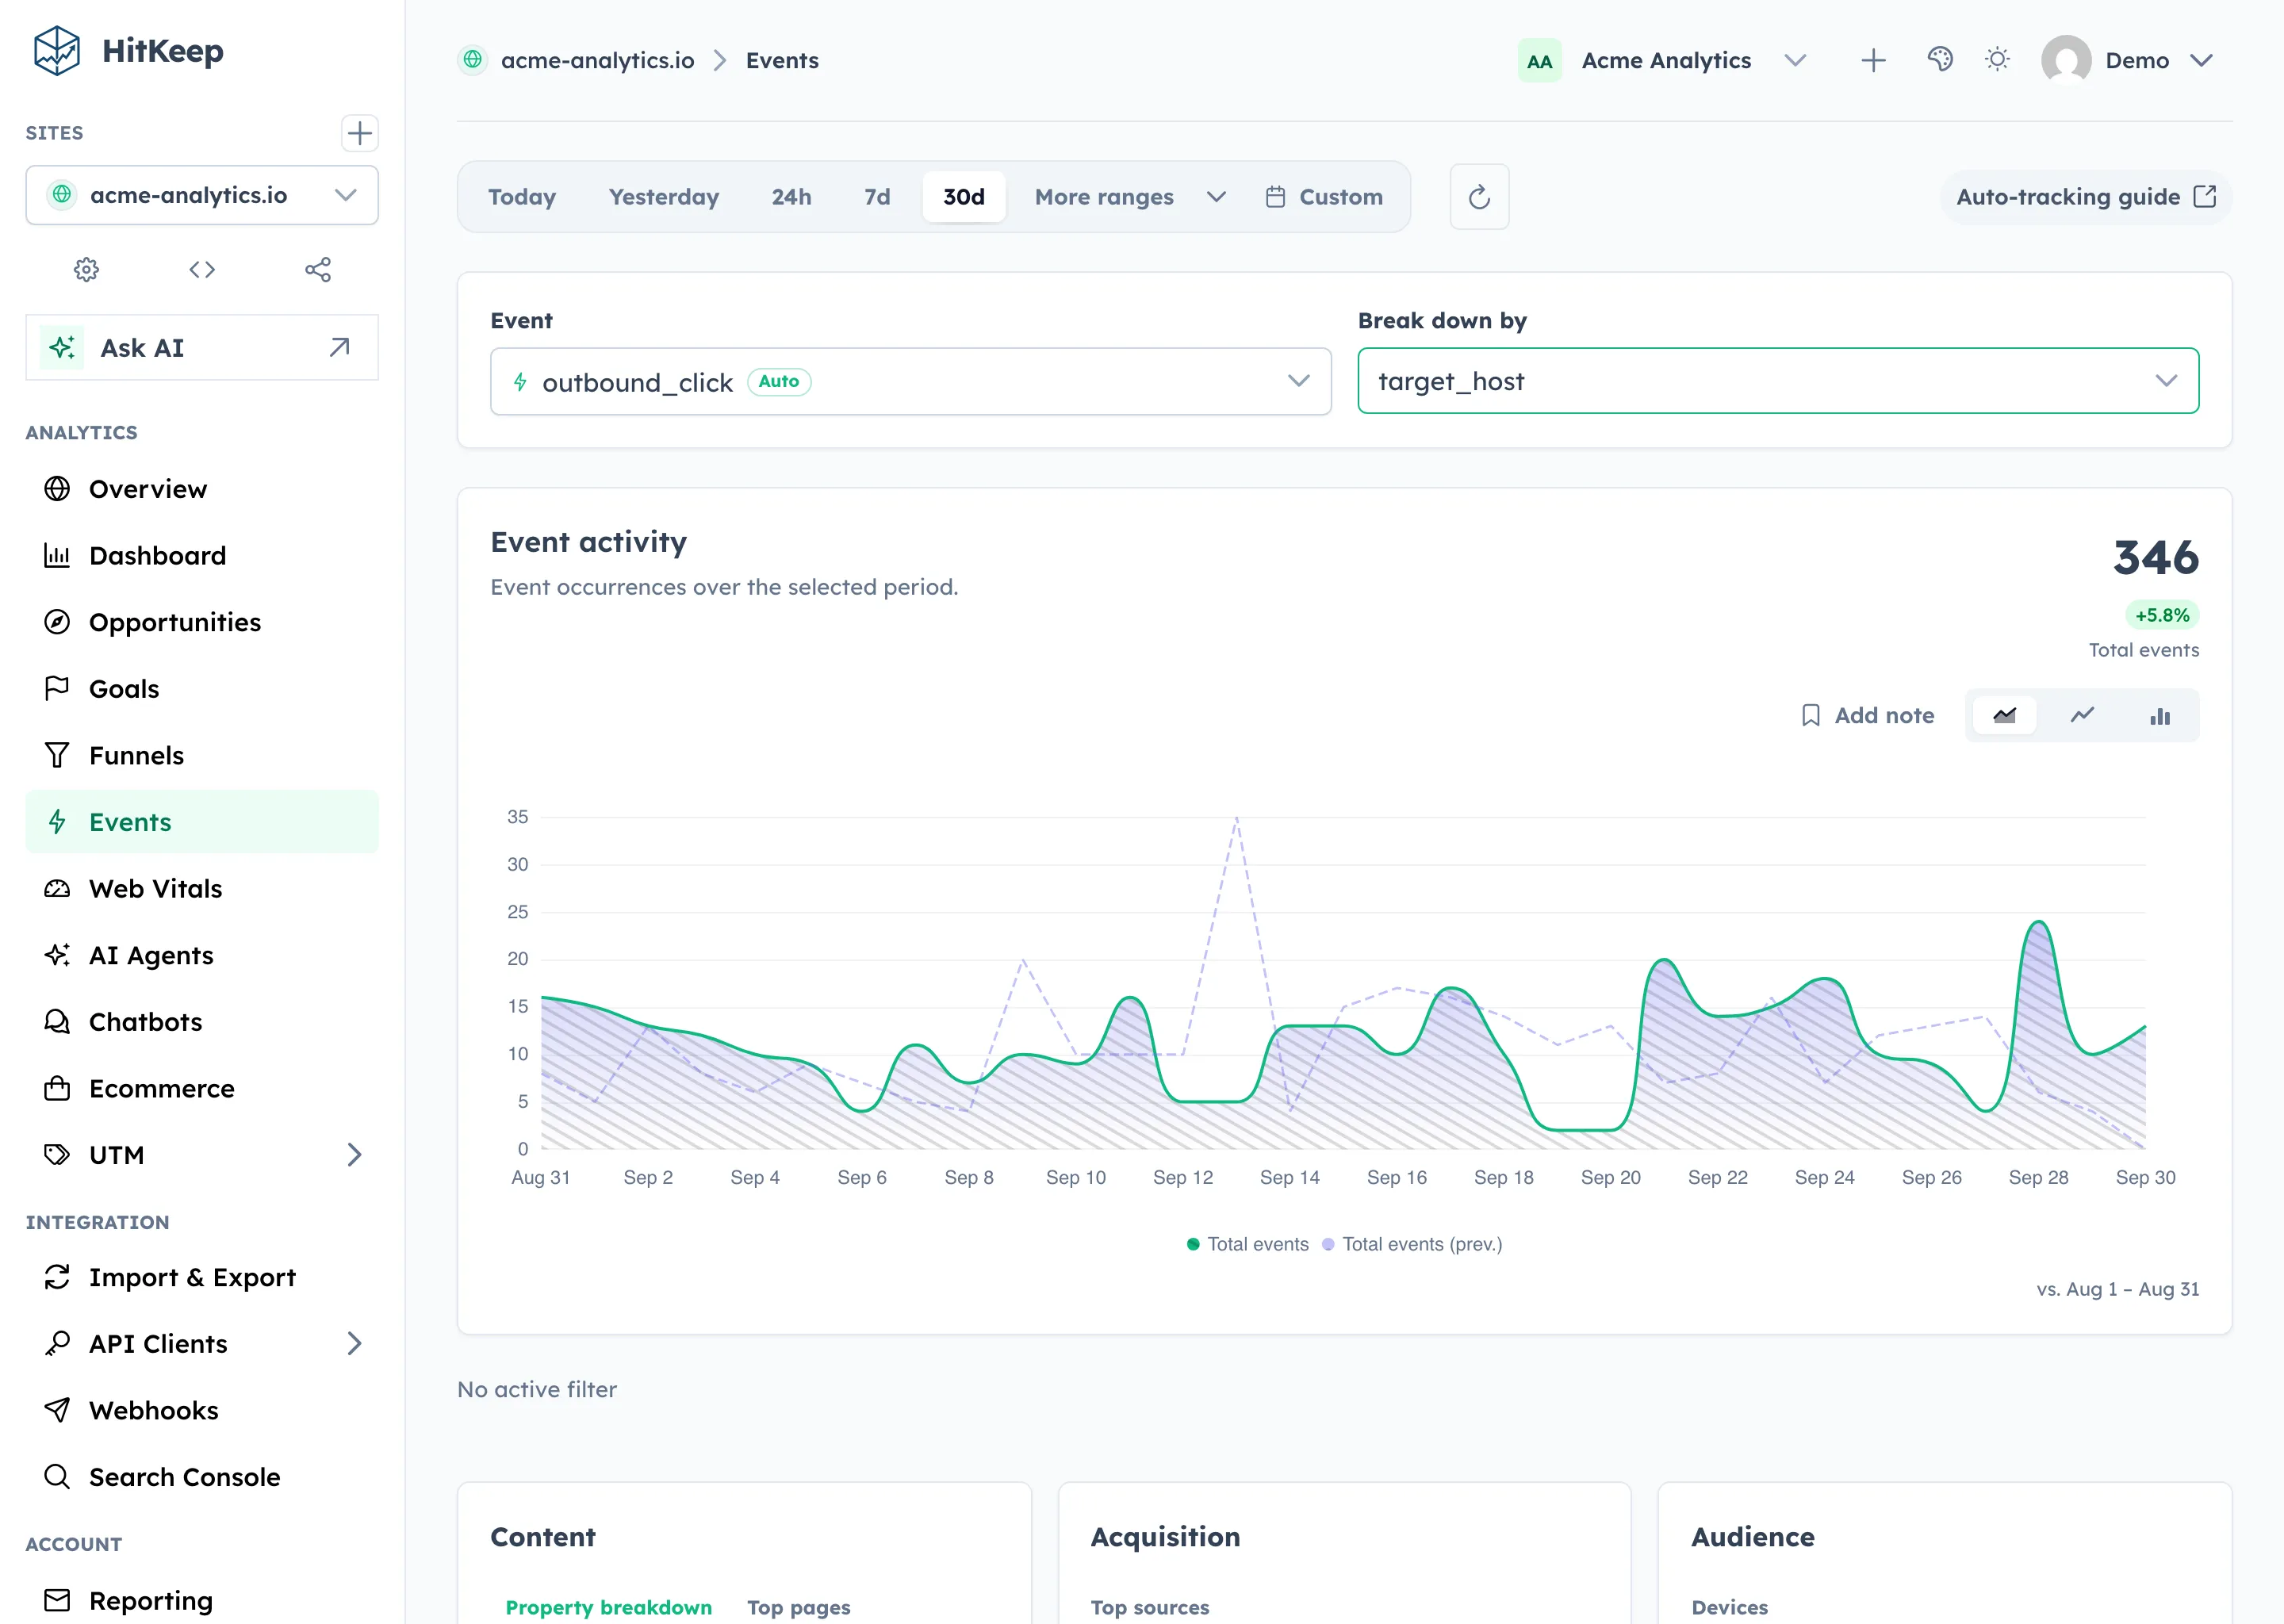Toggle Total events (prev.) legend item
The image size is (2284, 1624).
tap(1411, 1244)
